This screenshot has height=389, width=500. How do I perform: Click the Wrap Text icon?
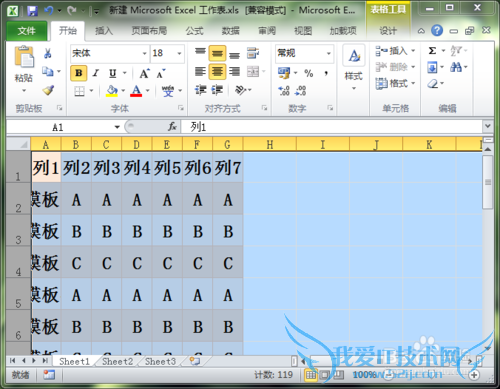pos(253,53)
